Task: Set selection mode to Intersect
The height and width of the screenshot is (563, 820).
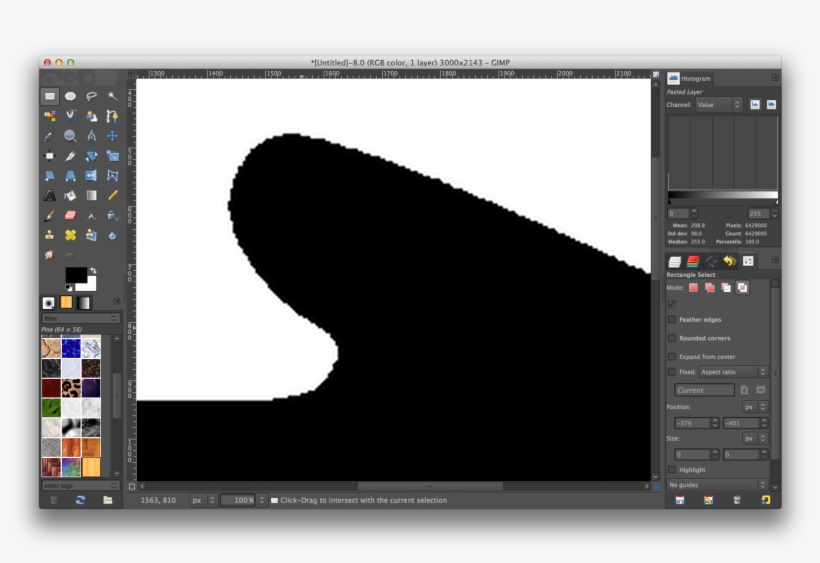Action: coord(742,288)
